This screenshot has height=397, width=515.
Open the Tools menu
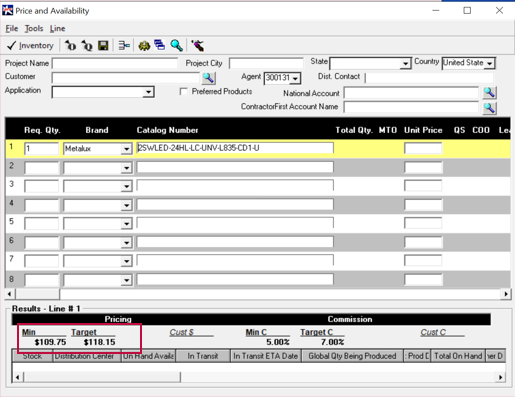point(34,29)
